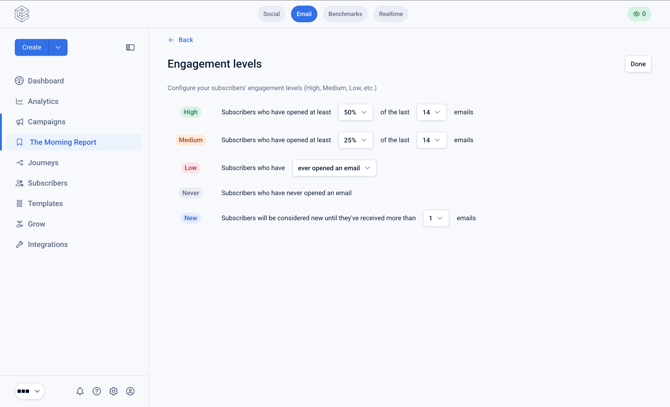Open the 'ever opened an email' dropdown
Image resolution: width=670 pixels, height=407 pixels.
(334, 168)
